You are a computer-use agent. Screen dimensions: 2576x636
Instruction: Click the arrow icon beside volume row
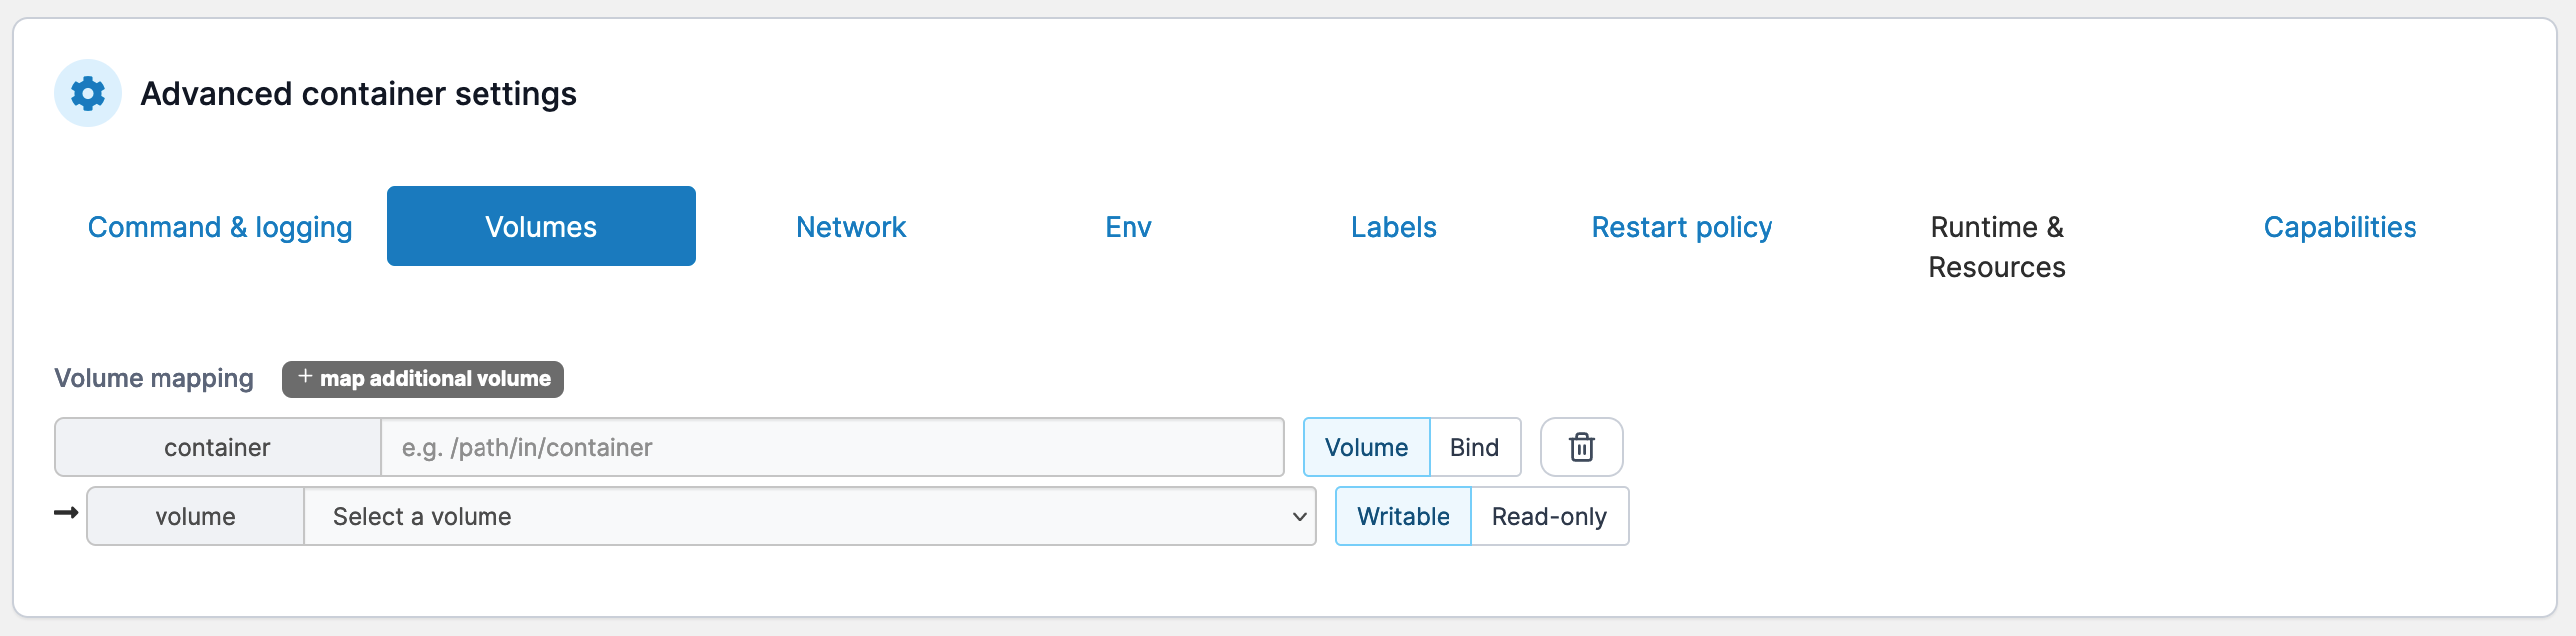pyautogui.click(x=66, y=514)
